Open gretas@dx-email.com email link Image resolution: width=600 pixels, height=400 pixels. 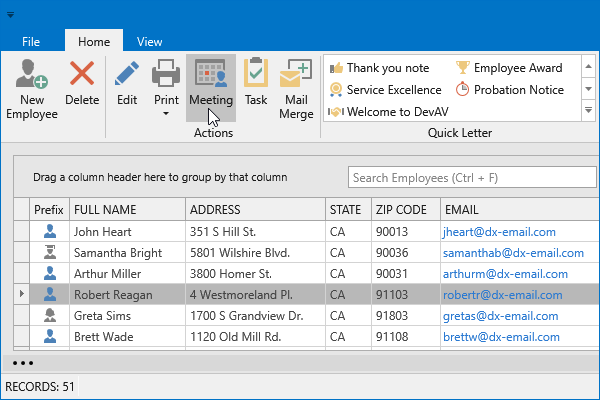tap(501, 316)
